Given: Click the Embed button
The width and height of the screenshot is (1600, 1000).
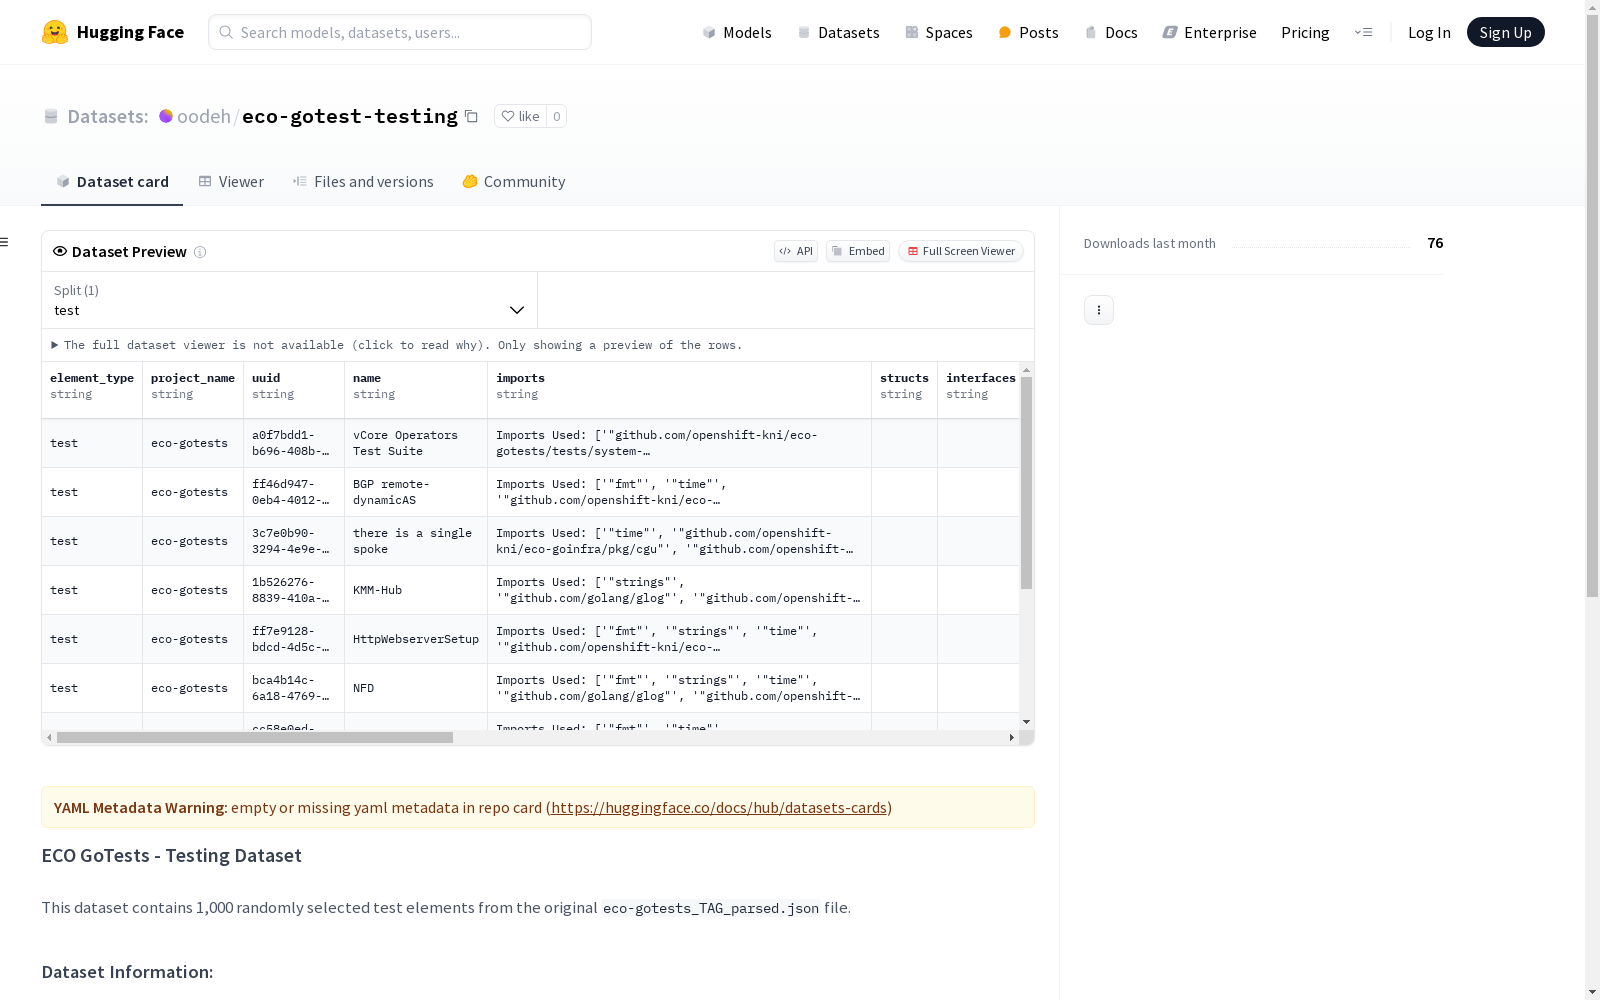Looking at the screenshot, I should tap(857, 251).
